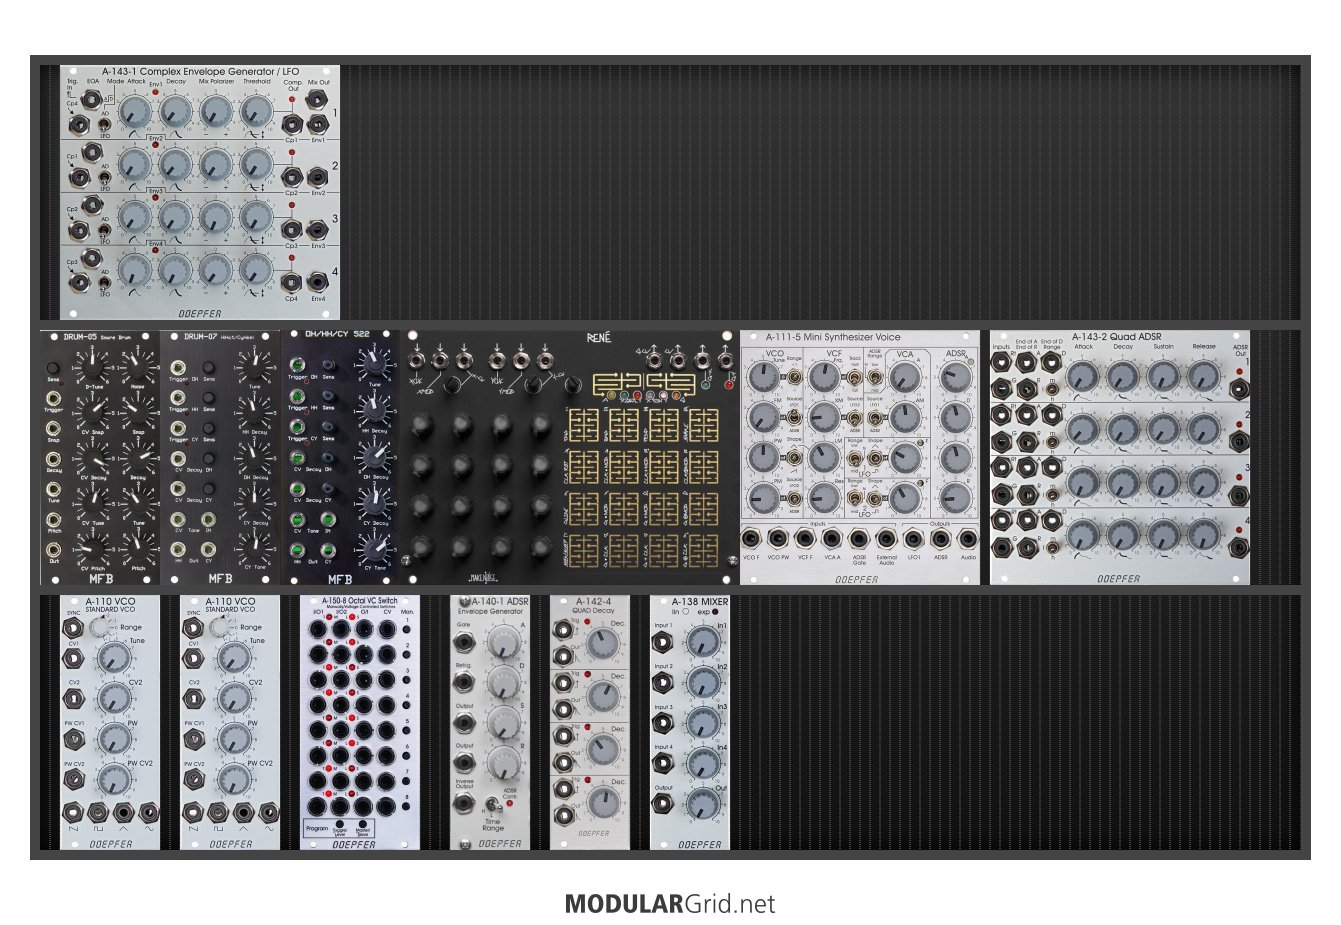Click the ADSR Out 4 jack on A-143-2
The height and width of the screenshot is (925, 1341).
pos(1240,547)
